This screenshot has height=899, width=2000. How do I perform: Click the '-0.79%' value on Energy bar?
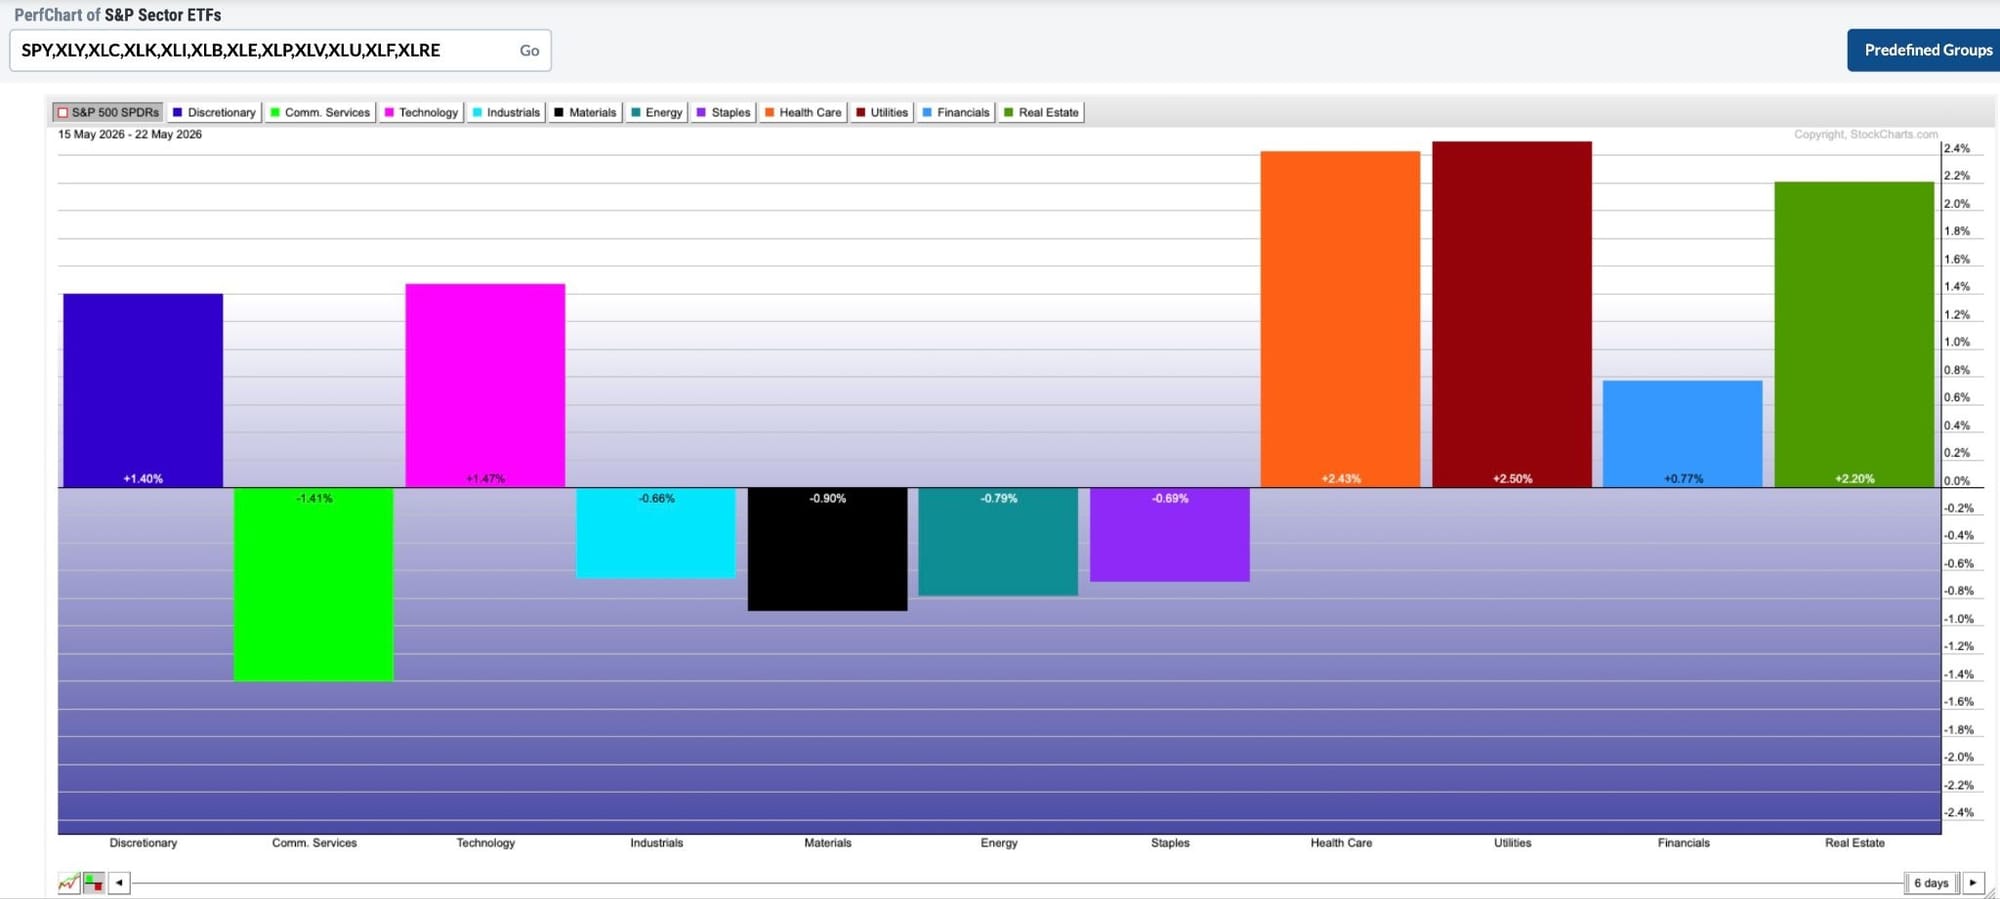point(999,498)
